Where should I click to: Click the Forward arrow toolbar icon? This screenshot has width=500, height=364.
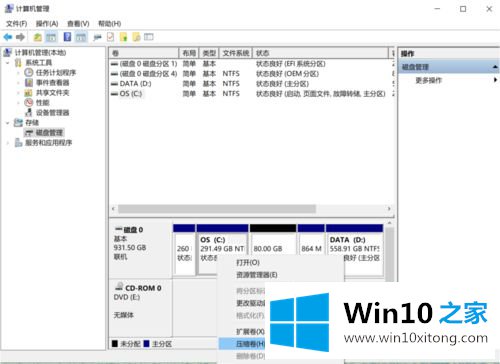click(x=20, y=37)
